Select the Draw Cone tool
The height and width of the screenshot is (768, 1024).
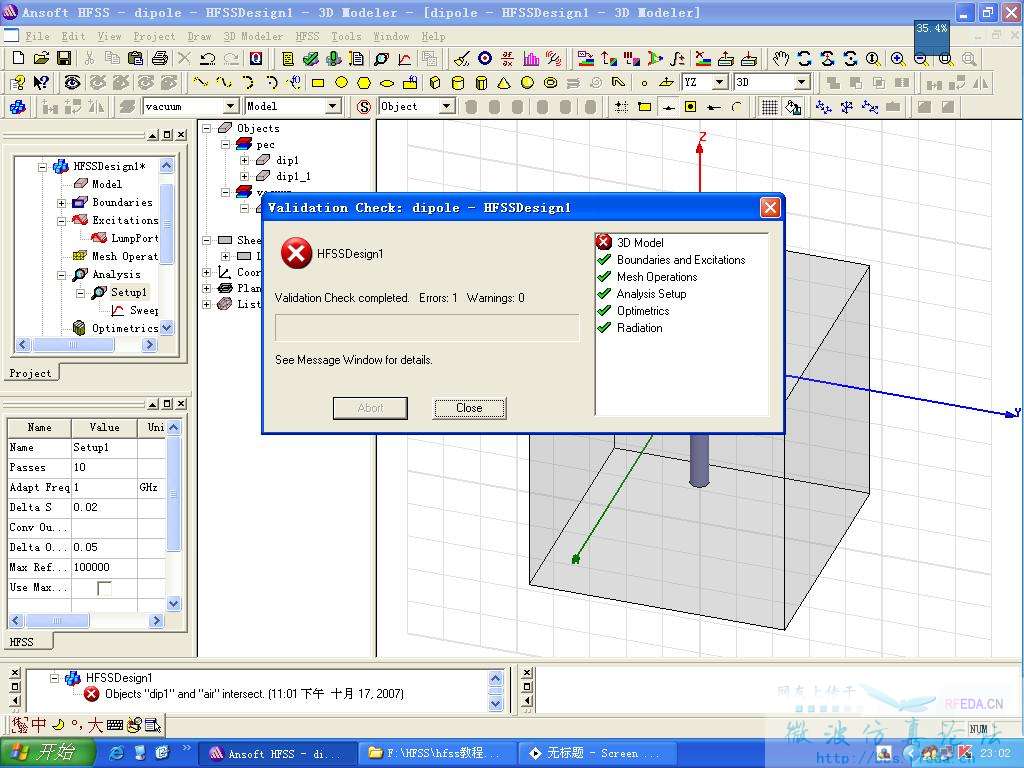[504, 82]
